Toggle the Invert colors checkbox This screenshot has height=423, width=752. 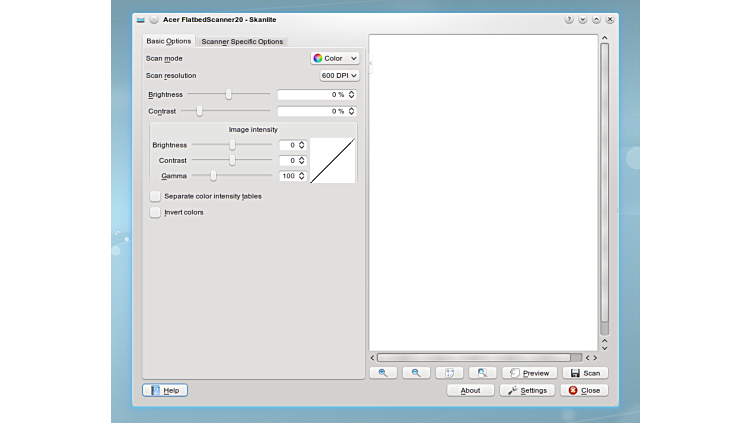tap(155, 212)
